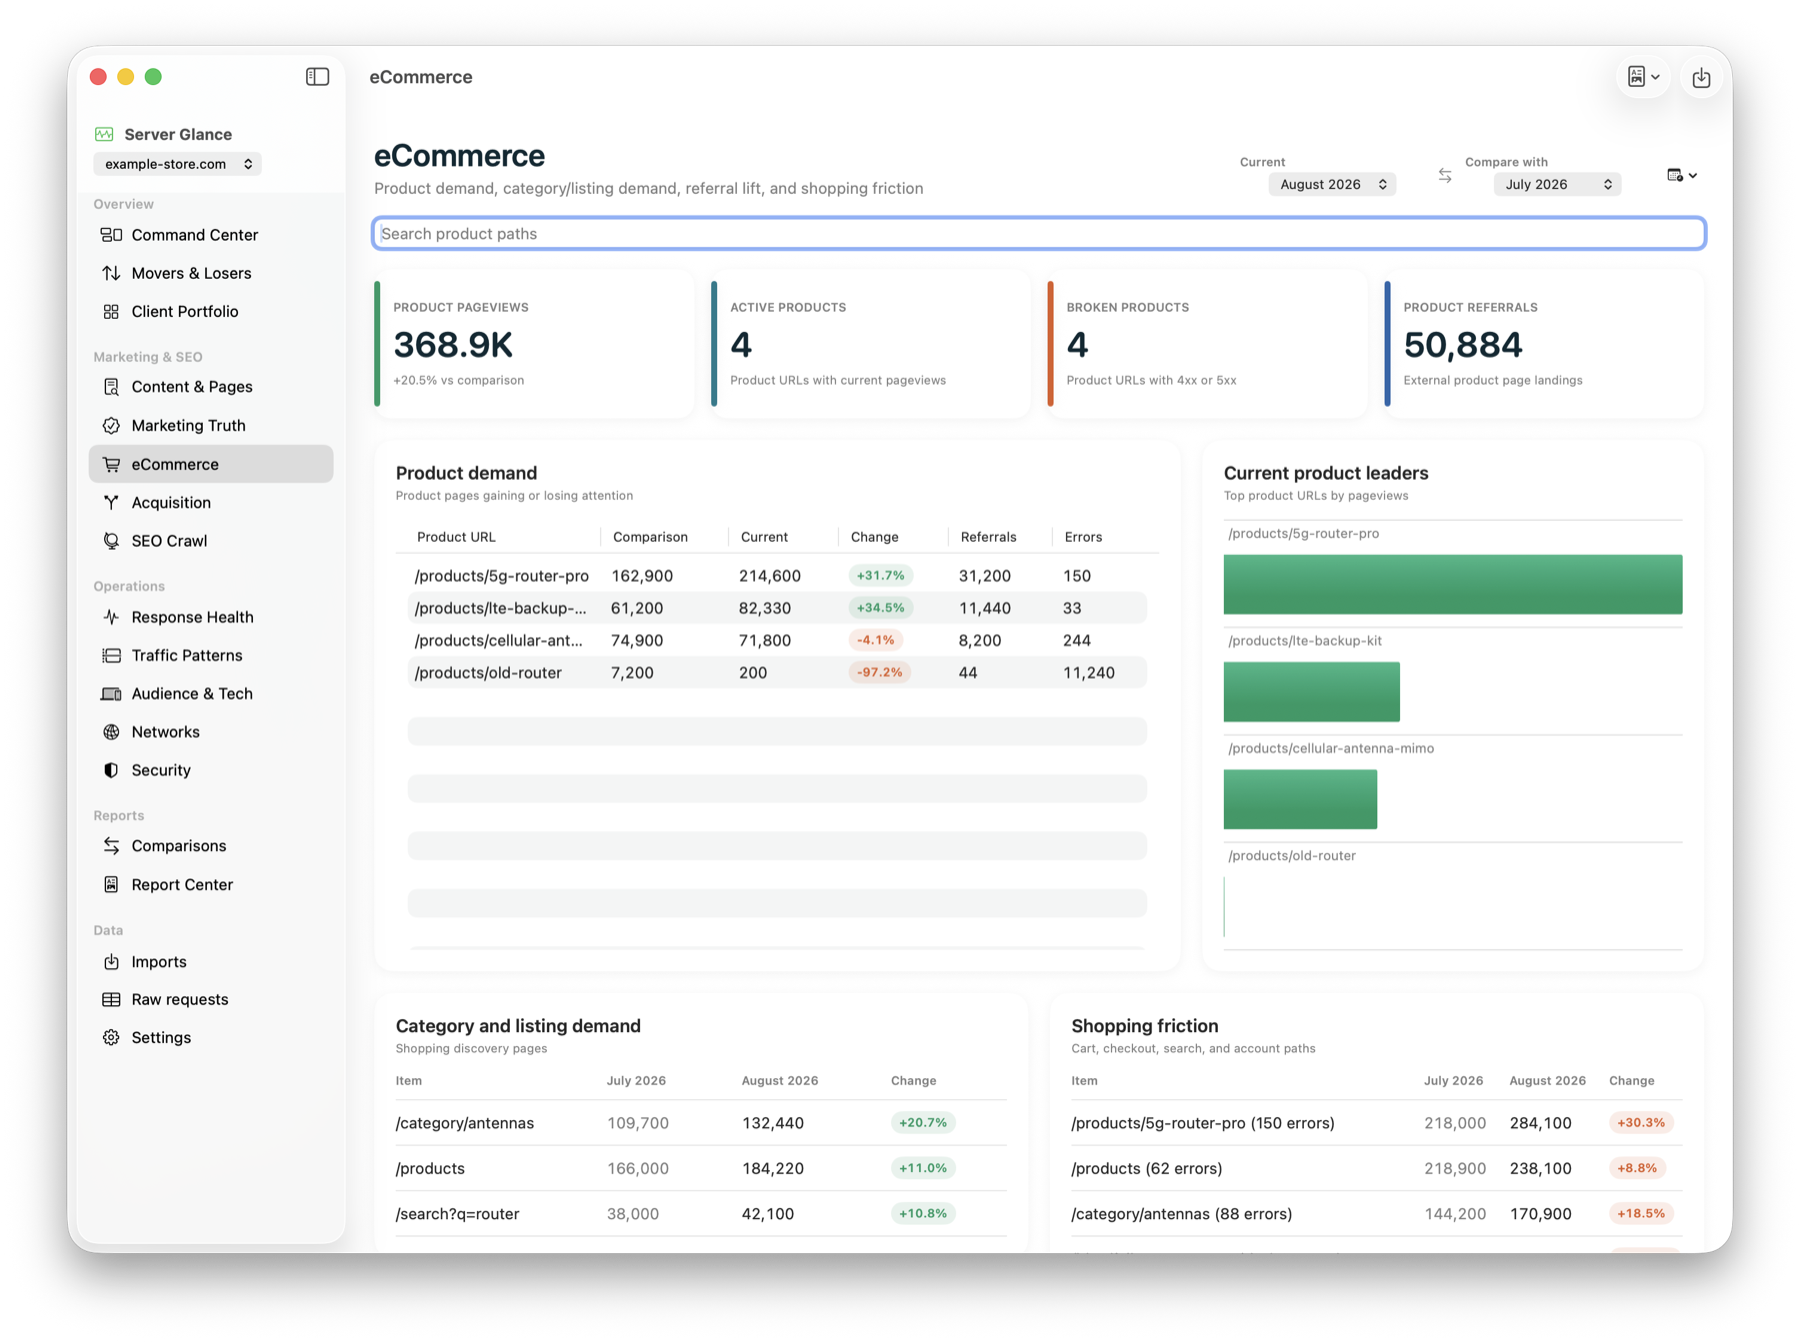
Task: Click the -97.2% change badge
Action: [879, 673]
